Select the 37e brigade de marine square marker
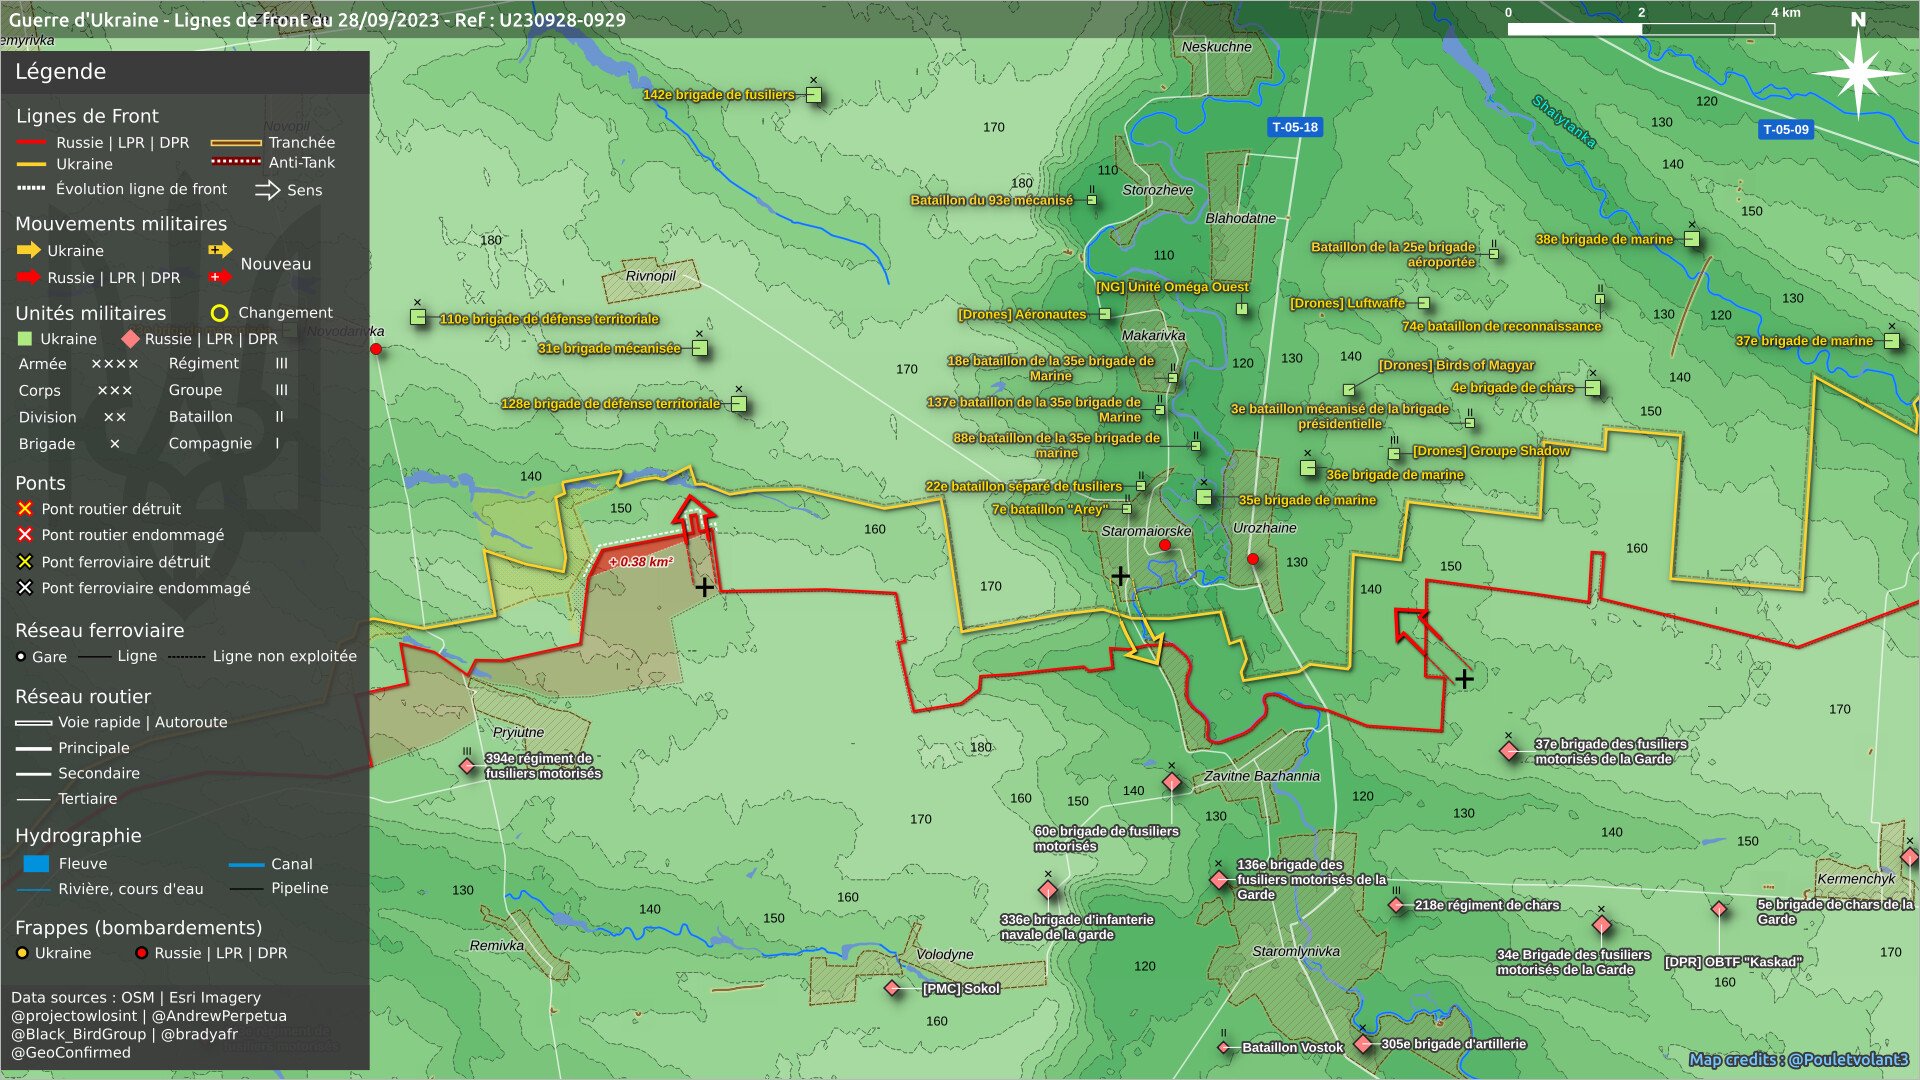 1892,341
